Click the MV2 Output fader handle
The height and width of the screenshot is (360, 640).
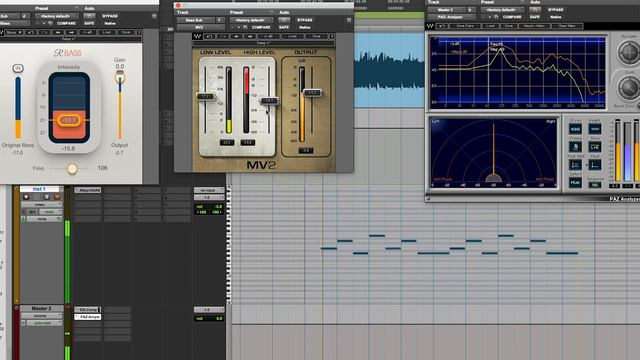(312, 93)
